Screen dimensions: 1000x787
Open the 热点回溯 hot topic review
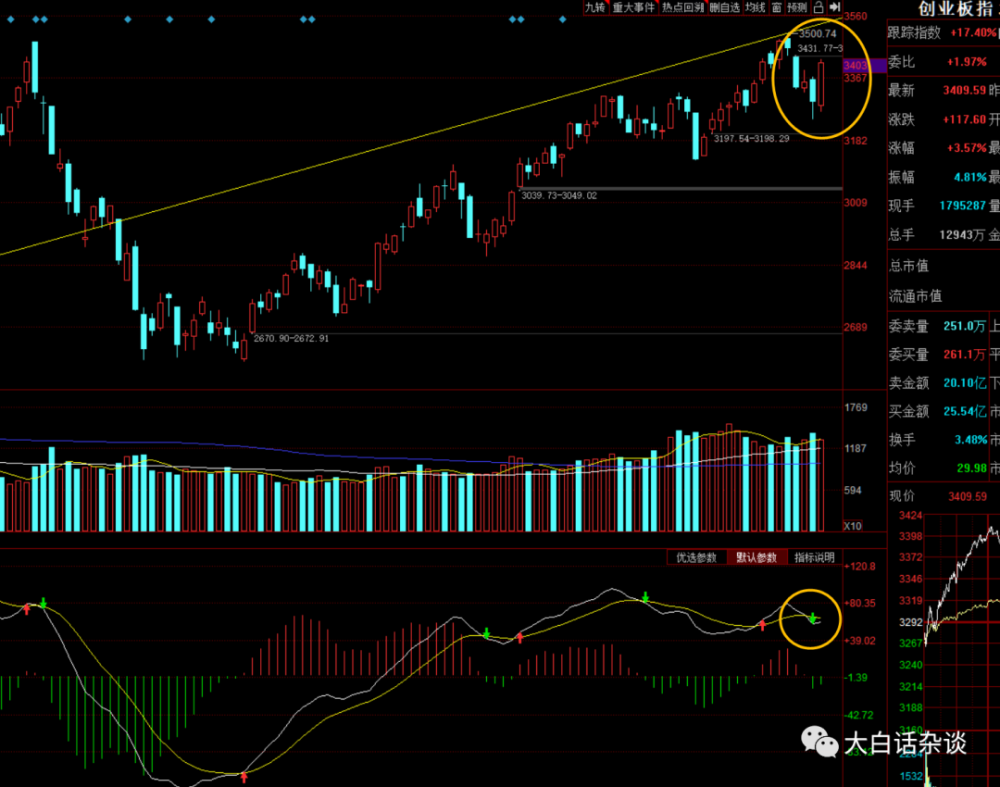pos(682,7)
